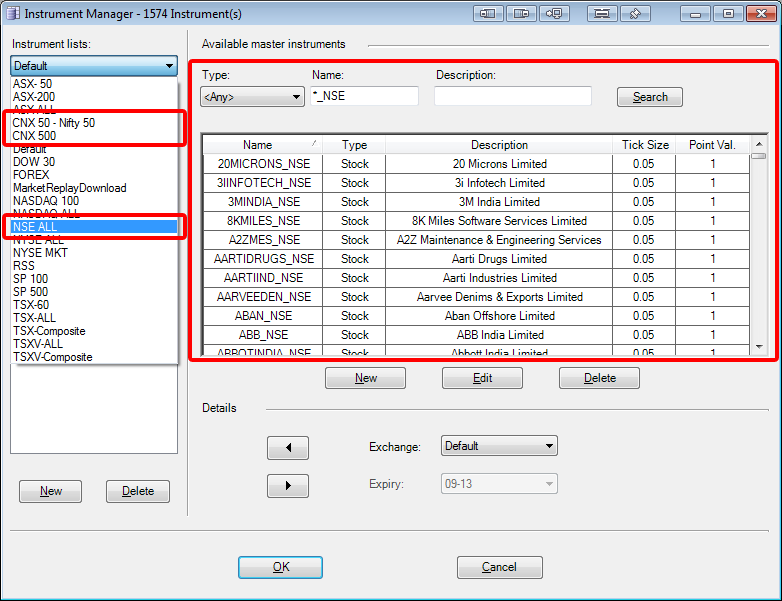Select NSE ALL list entry
This screenshot has height=601, width=782.
coord(94,227)
